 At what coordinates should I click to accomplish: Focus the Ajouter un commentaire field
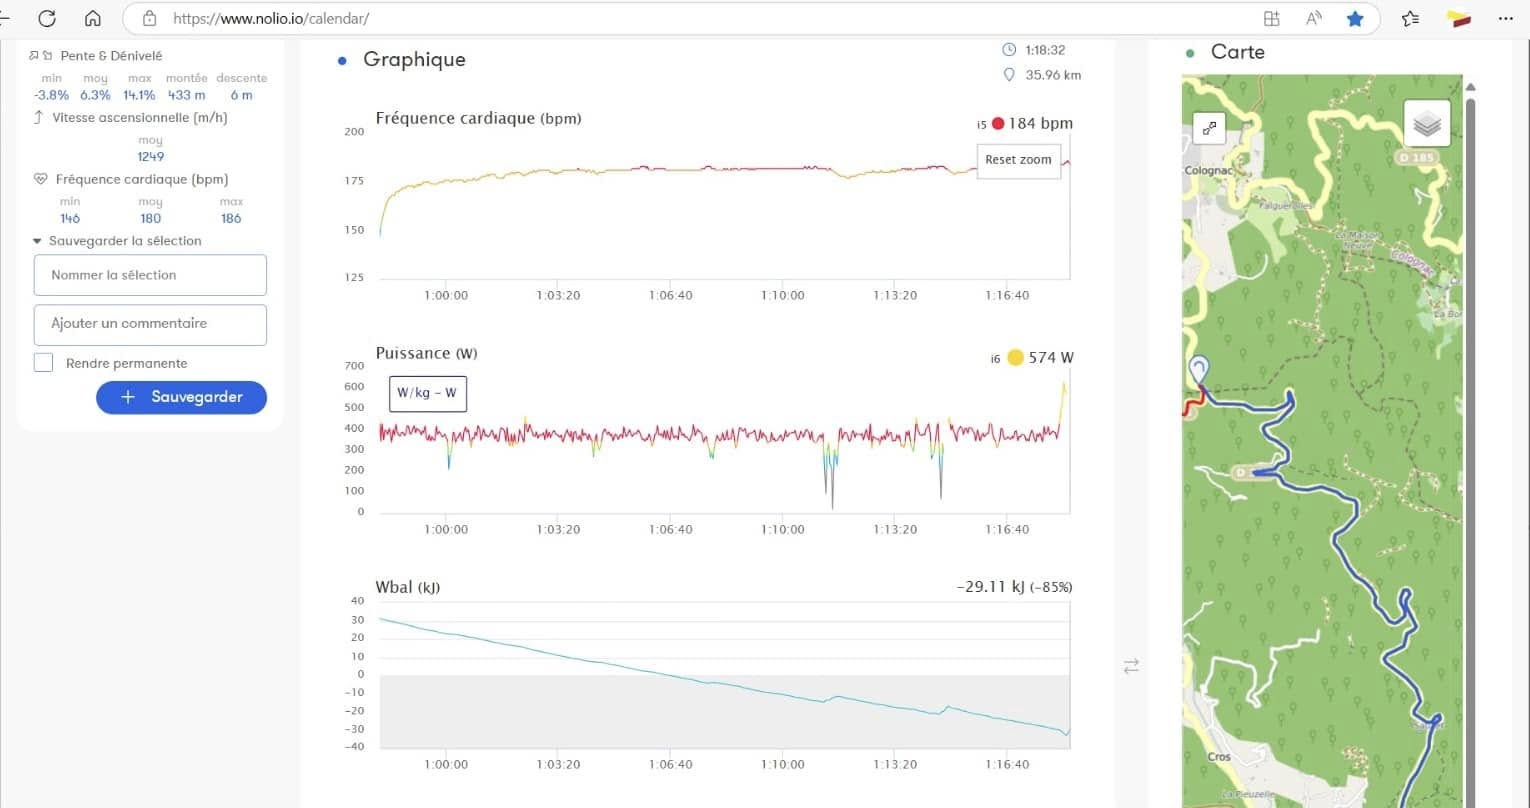[x=150, y=324]
